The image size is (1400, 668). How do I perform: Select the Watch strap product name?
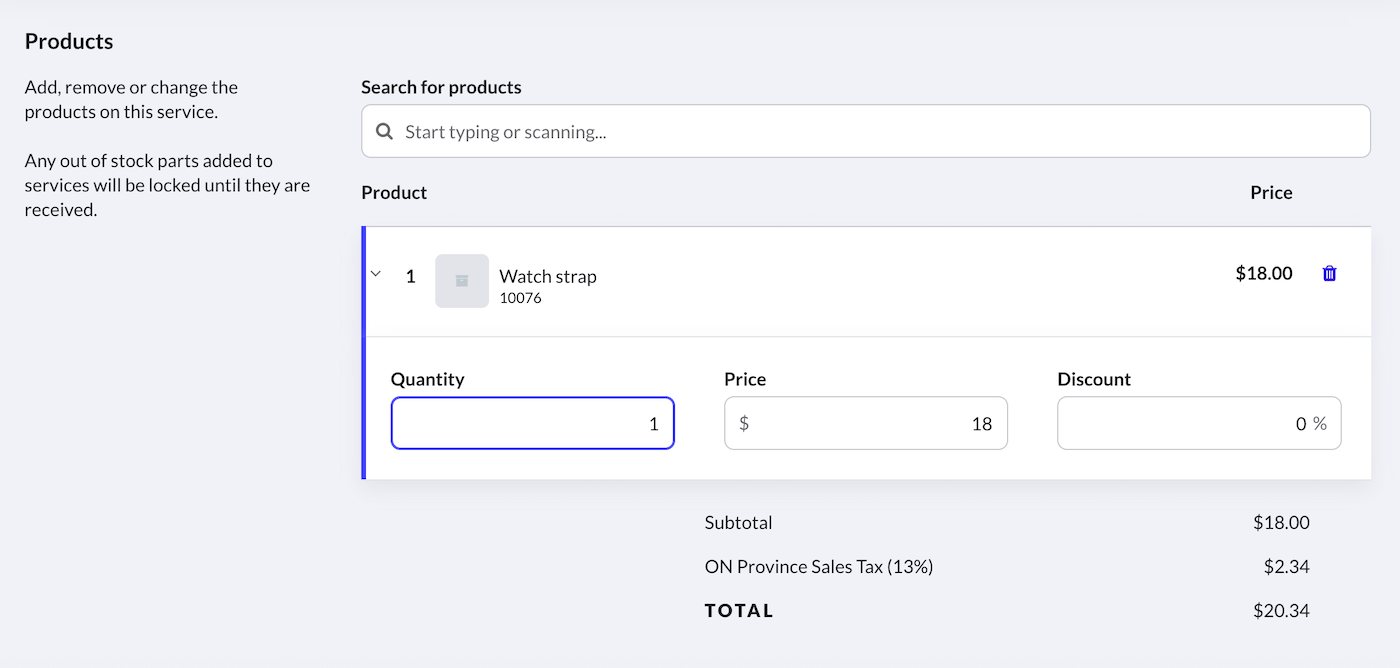click(548, 276)
